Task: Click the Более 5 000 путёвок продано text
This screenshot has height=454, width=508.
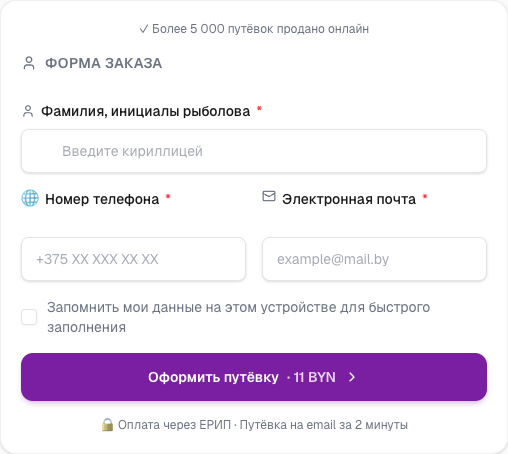Action: point(260,29)
